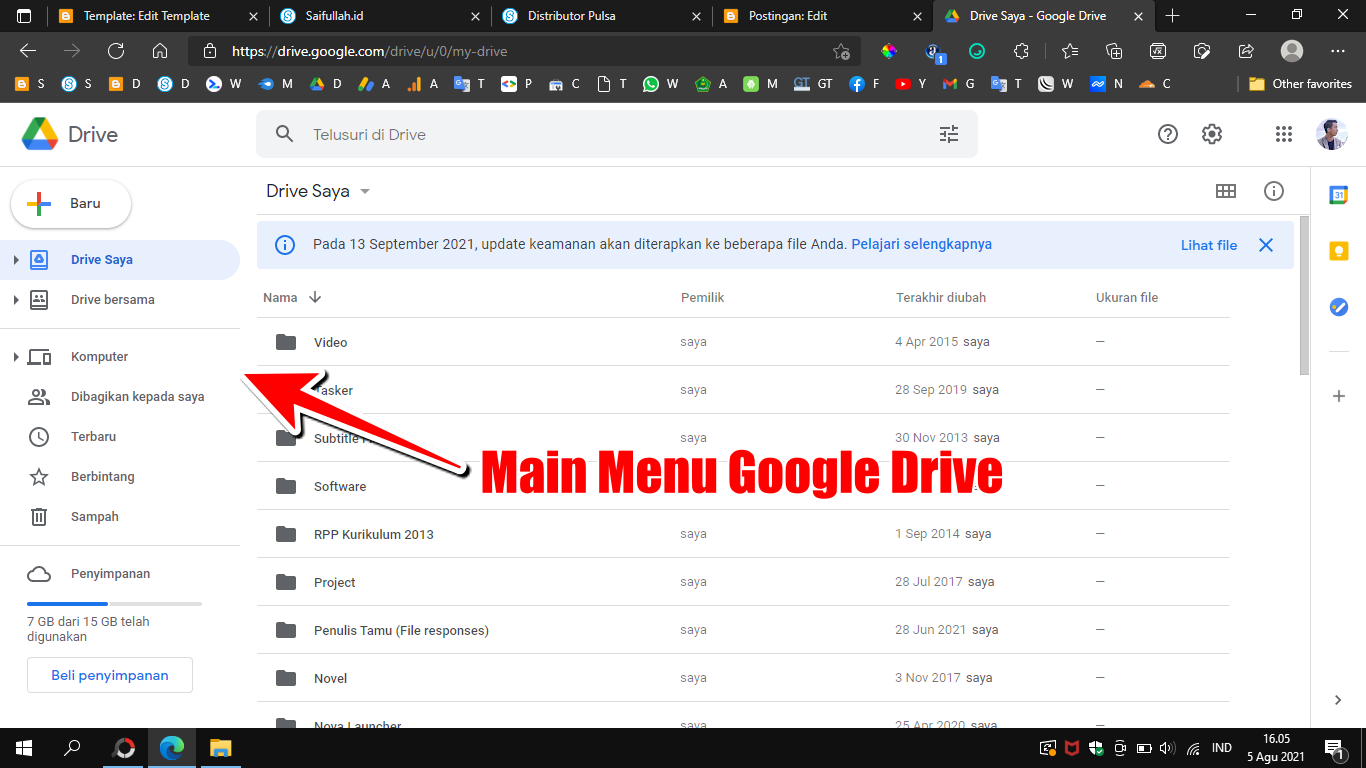The image size is (1366, 768).
Task: Click the Google account profile picture
Action: click(1331, 134)
